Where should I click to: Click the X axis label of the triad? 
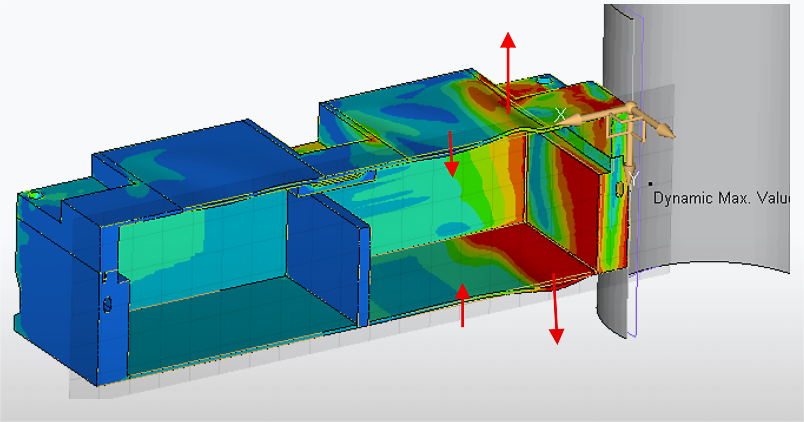click(560, 116)
